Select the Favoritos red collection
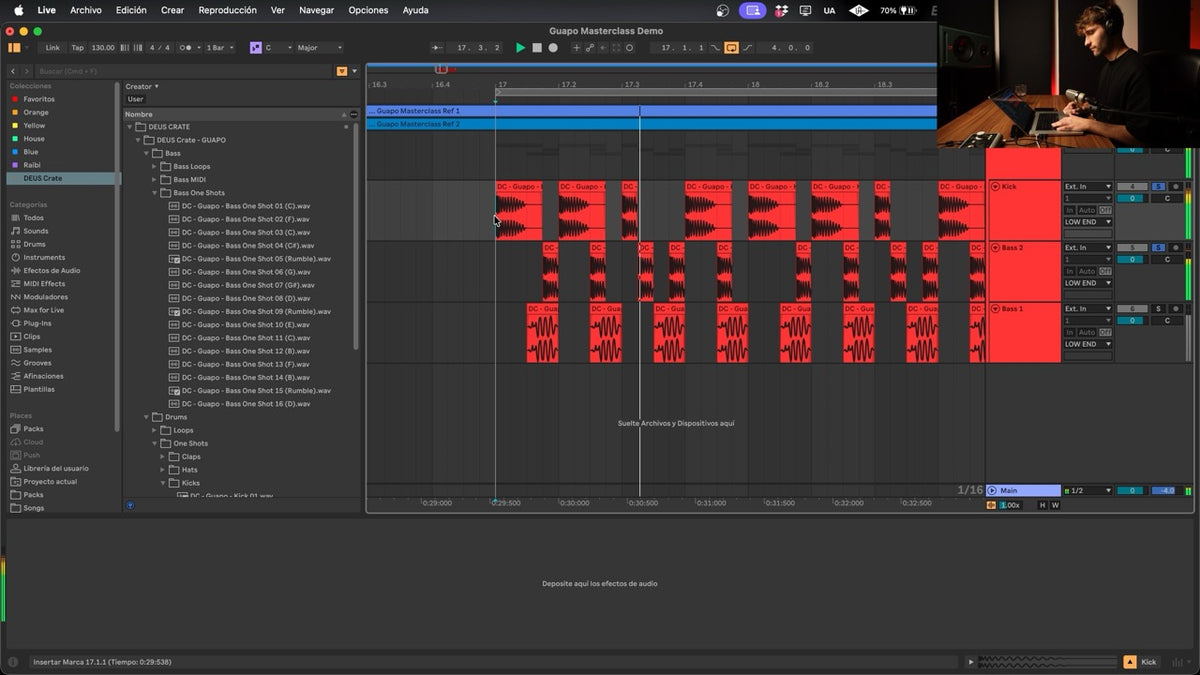 pos(39,99)
